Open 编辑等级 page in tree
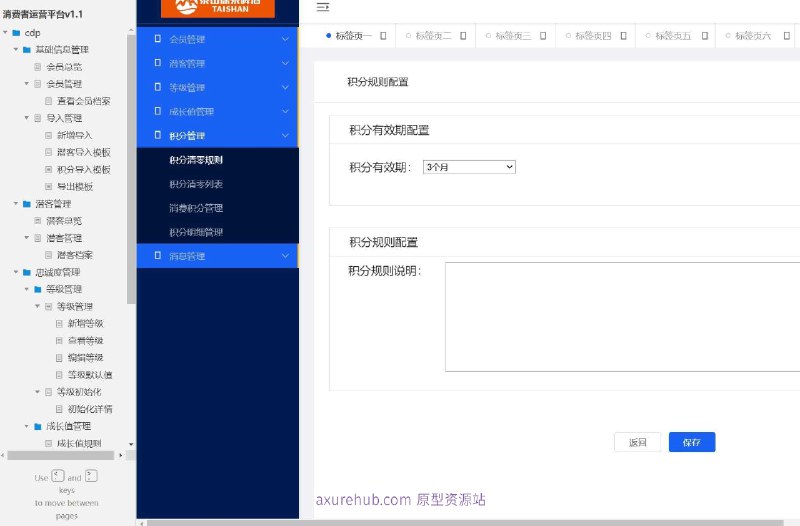This screenshot has width=800, height=526. pyautogui.click(x=86, y=358)
